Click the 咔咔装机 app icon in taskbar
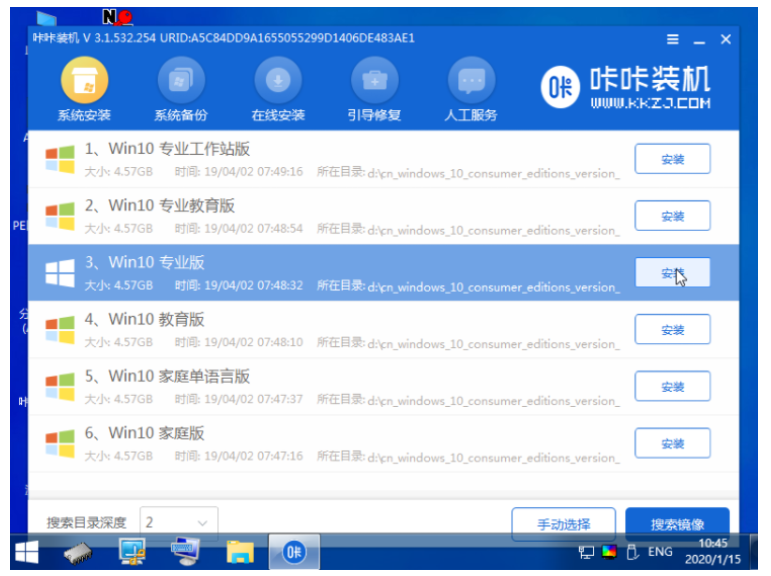Viewport: 771px width, 576px height. click(x=294, y=552)
